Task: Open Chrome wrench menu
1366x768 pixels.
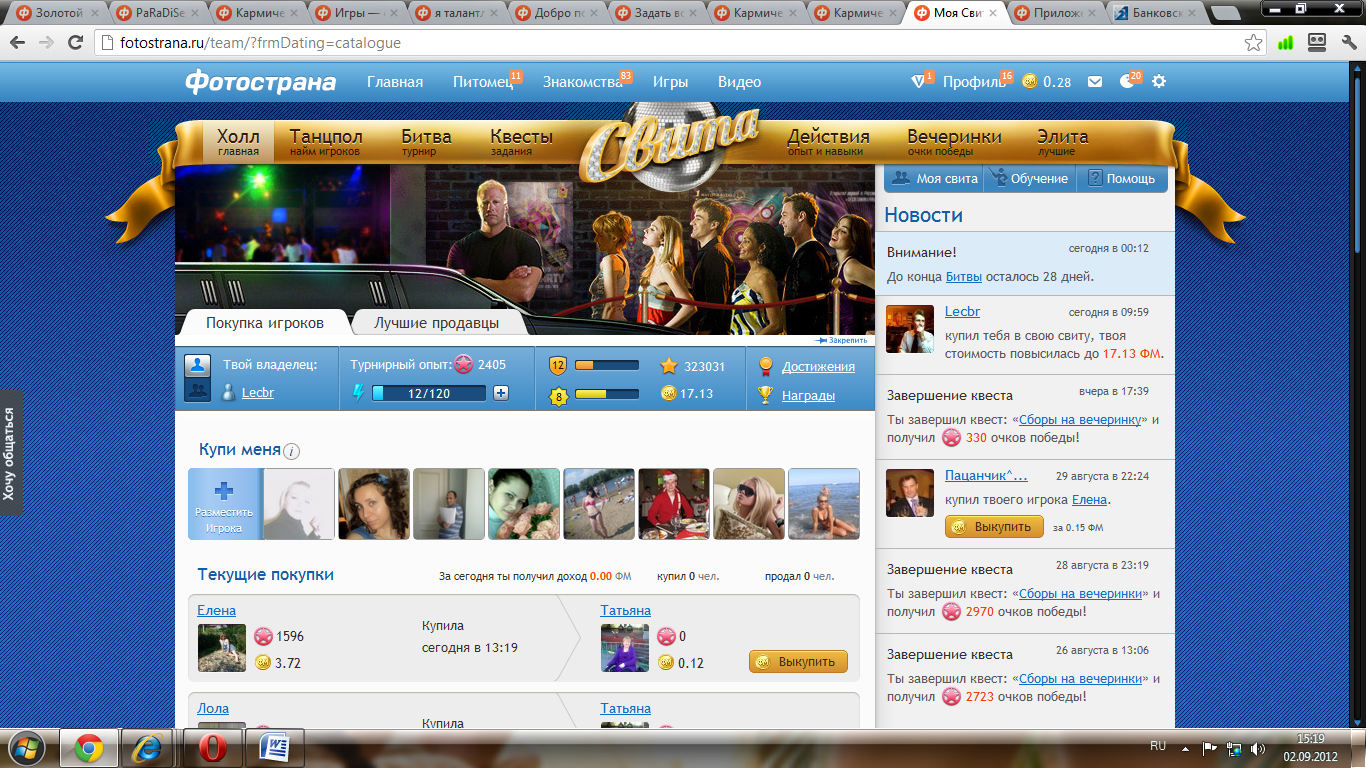Action: point(1347,43)
